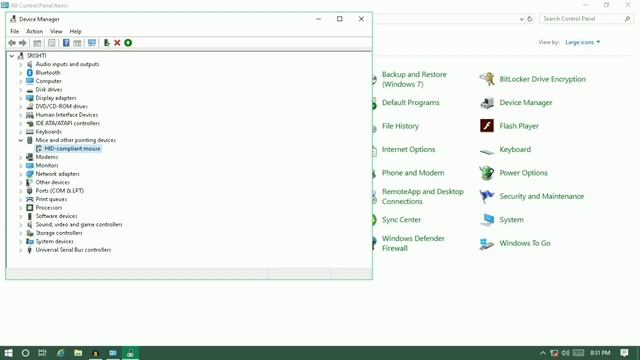Expand the Network adapters chevron
The height and width of the screenshot is (360, 640).
coord(20,174)
